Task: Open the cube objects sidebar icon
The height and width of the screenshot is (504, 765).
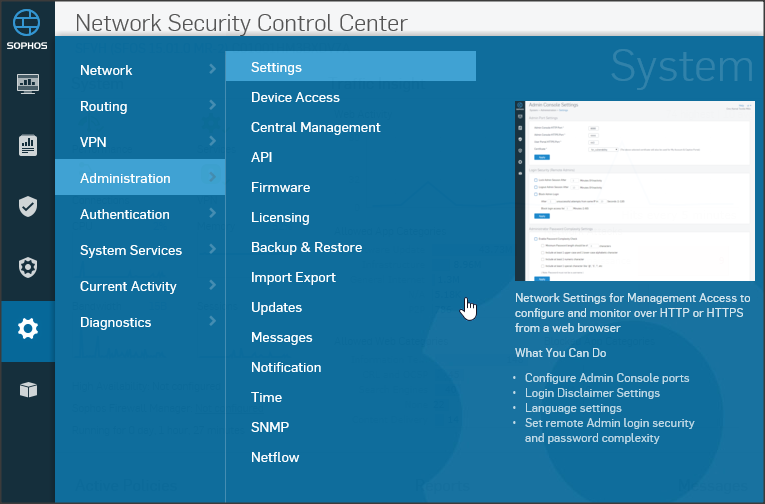Action: pos(28,390)
